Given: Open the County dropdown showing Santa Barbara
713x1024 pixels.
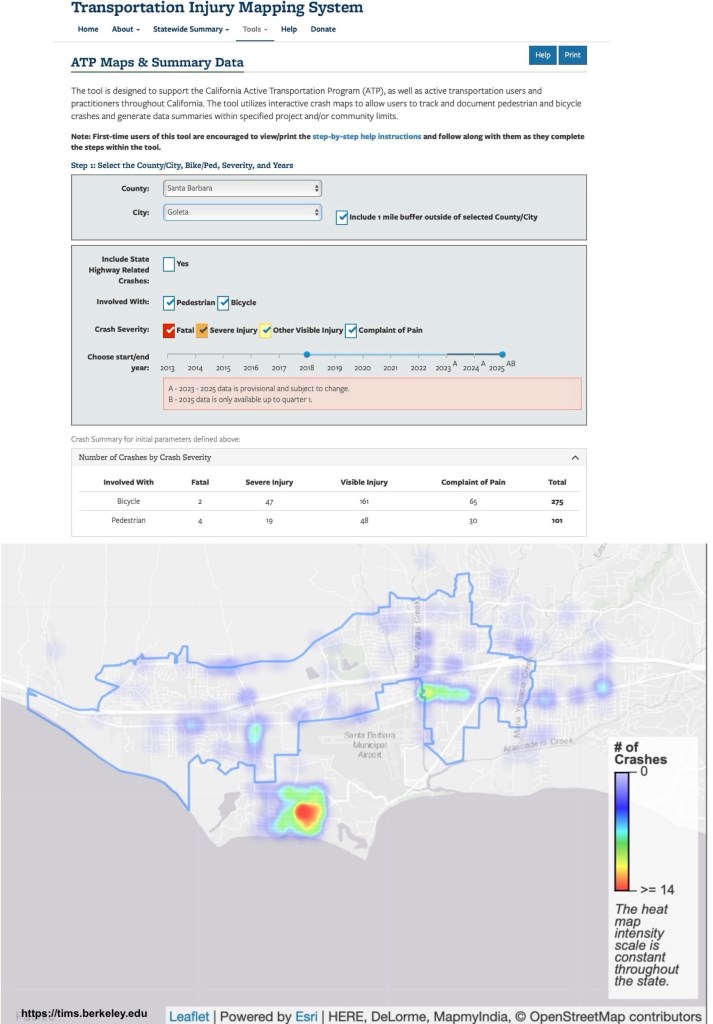Looking at the screenshot, I should (x=242, y=188).
